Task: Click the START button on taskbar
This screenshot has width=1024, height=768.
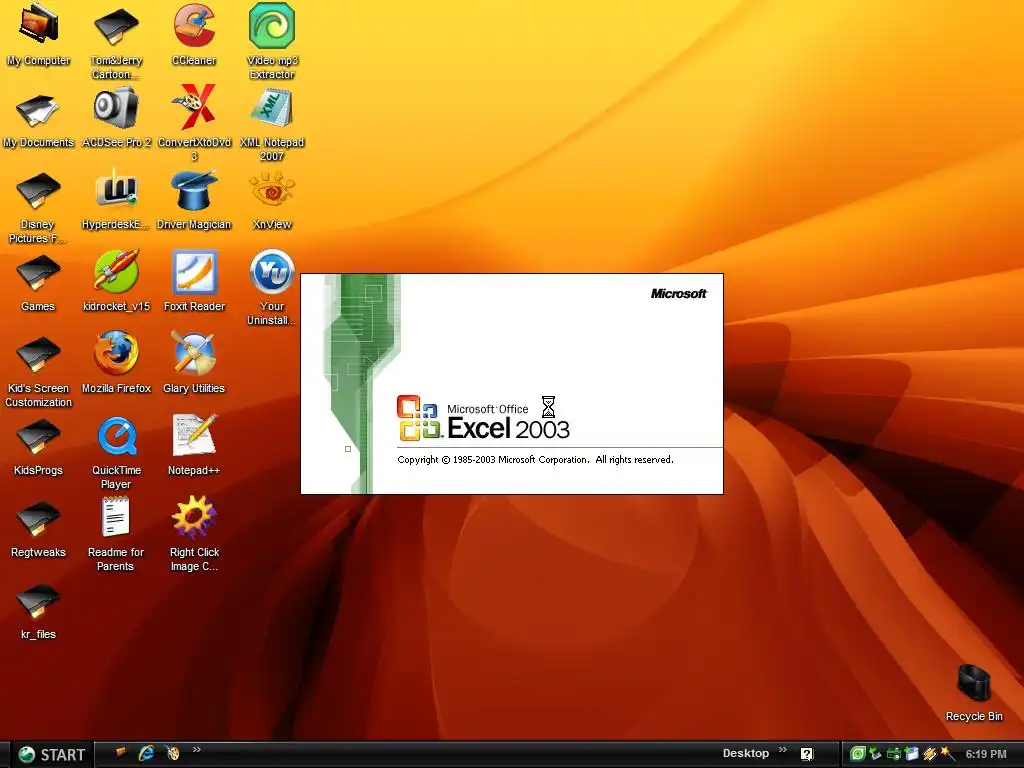Action: [x=52, y=754]
